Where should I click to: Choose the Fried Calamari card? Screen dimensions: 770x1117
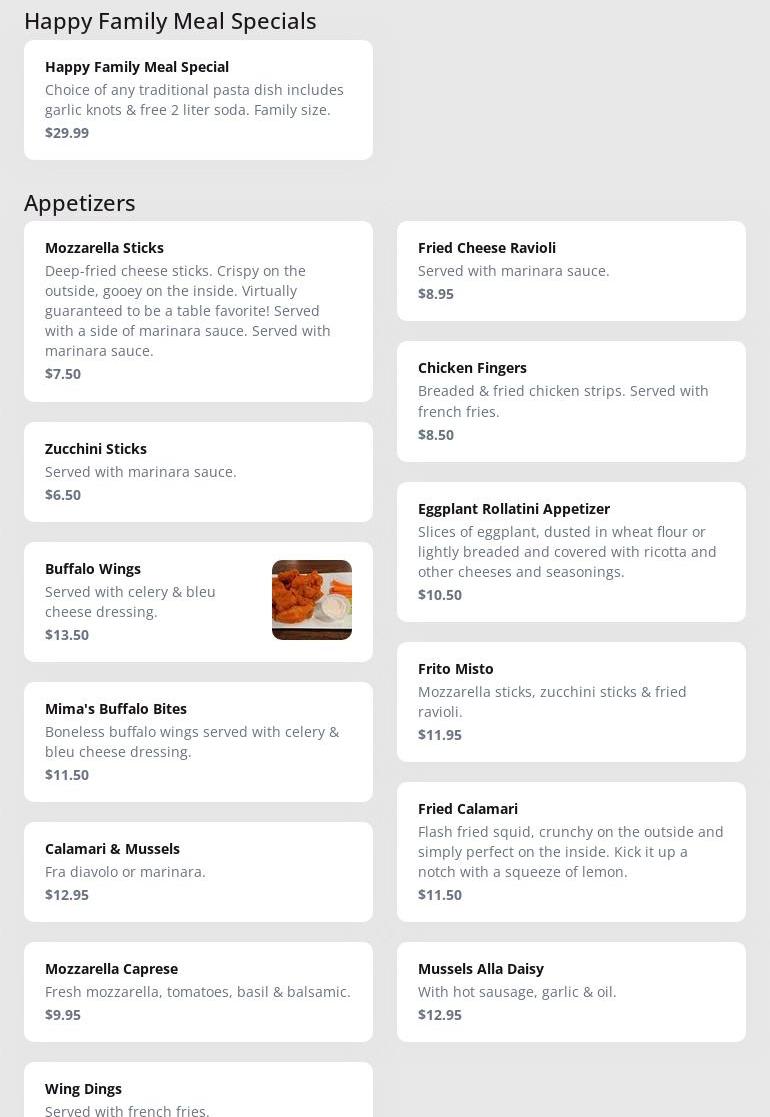click(571, 851)
